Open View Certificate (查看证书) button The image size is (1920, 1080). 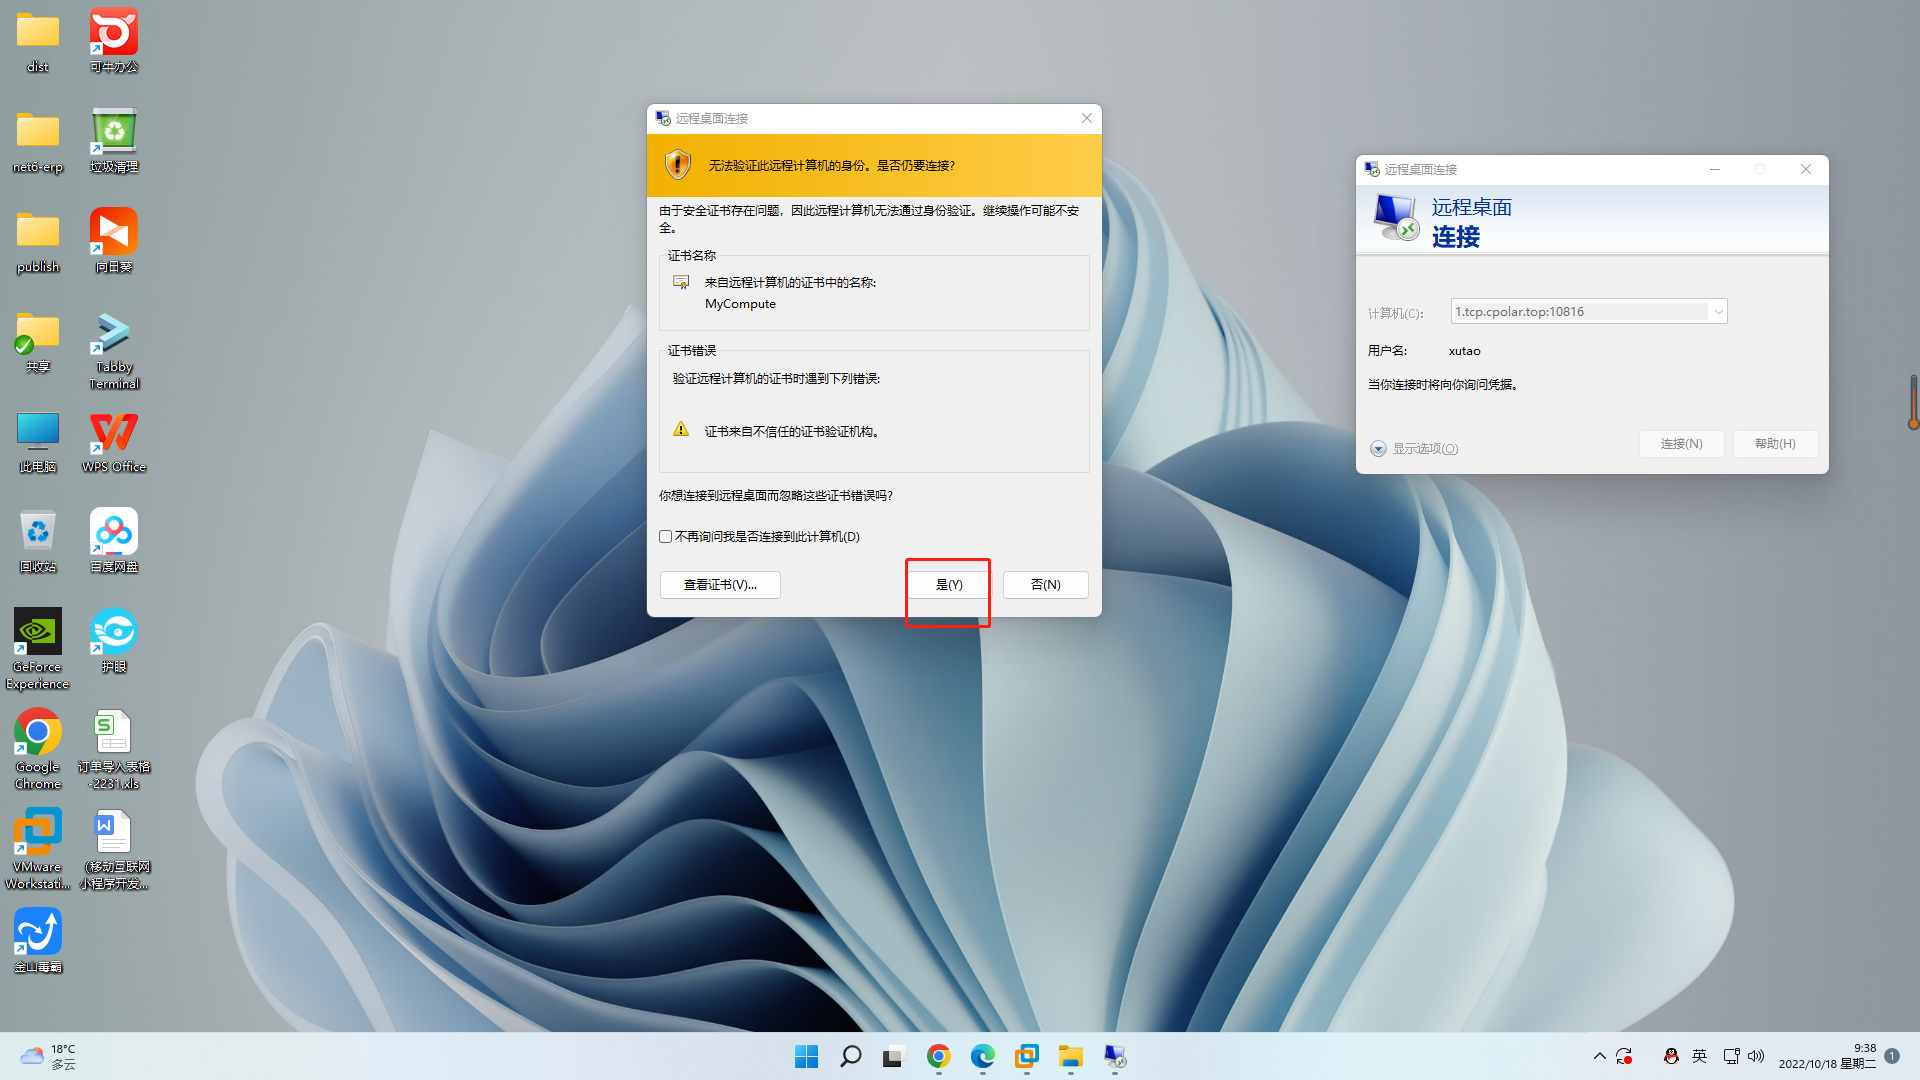pyautogui.click(x=720, y=585)
